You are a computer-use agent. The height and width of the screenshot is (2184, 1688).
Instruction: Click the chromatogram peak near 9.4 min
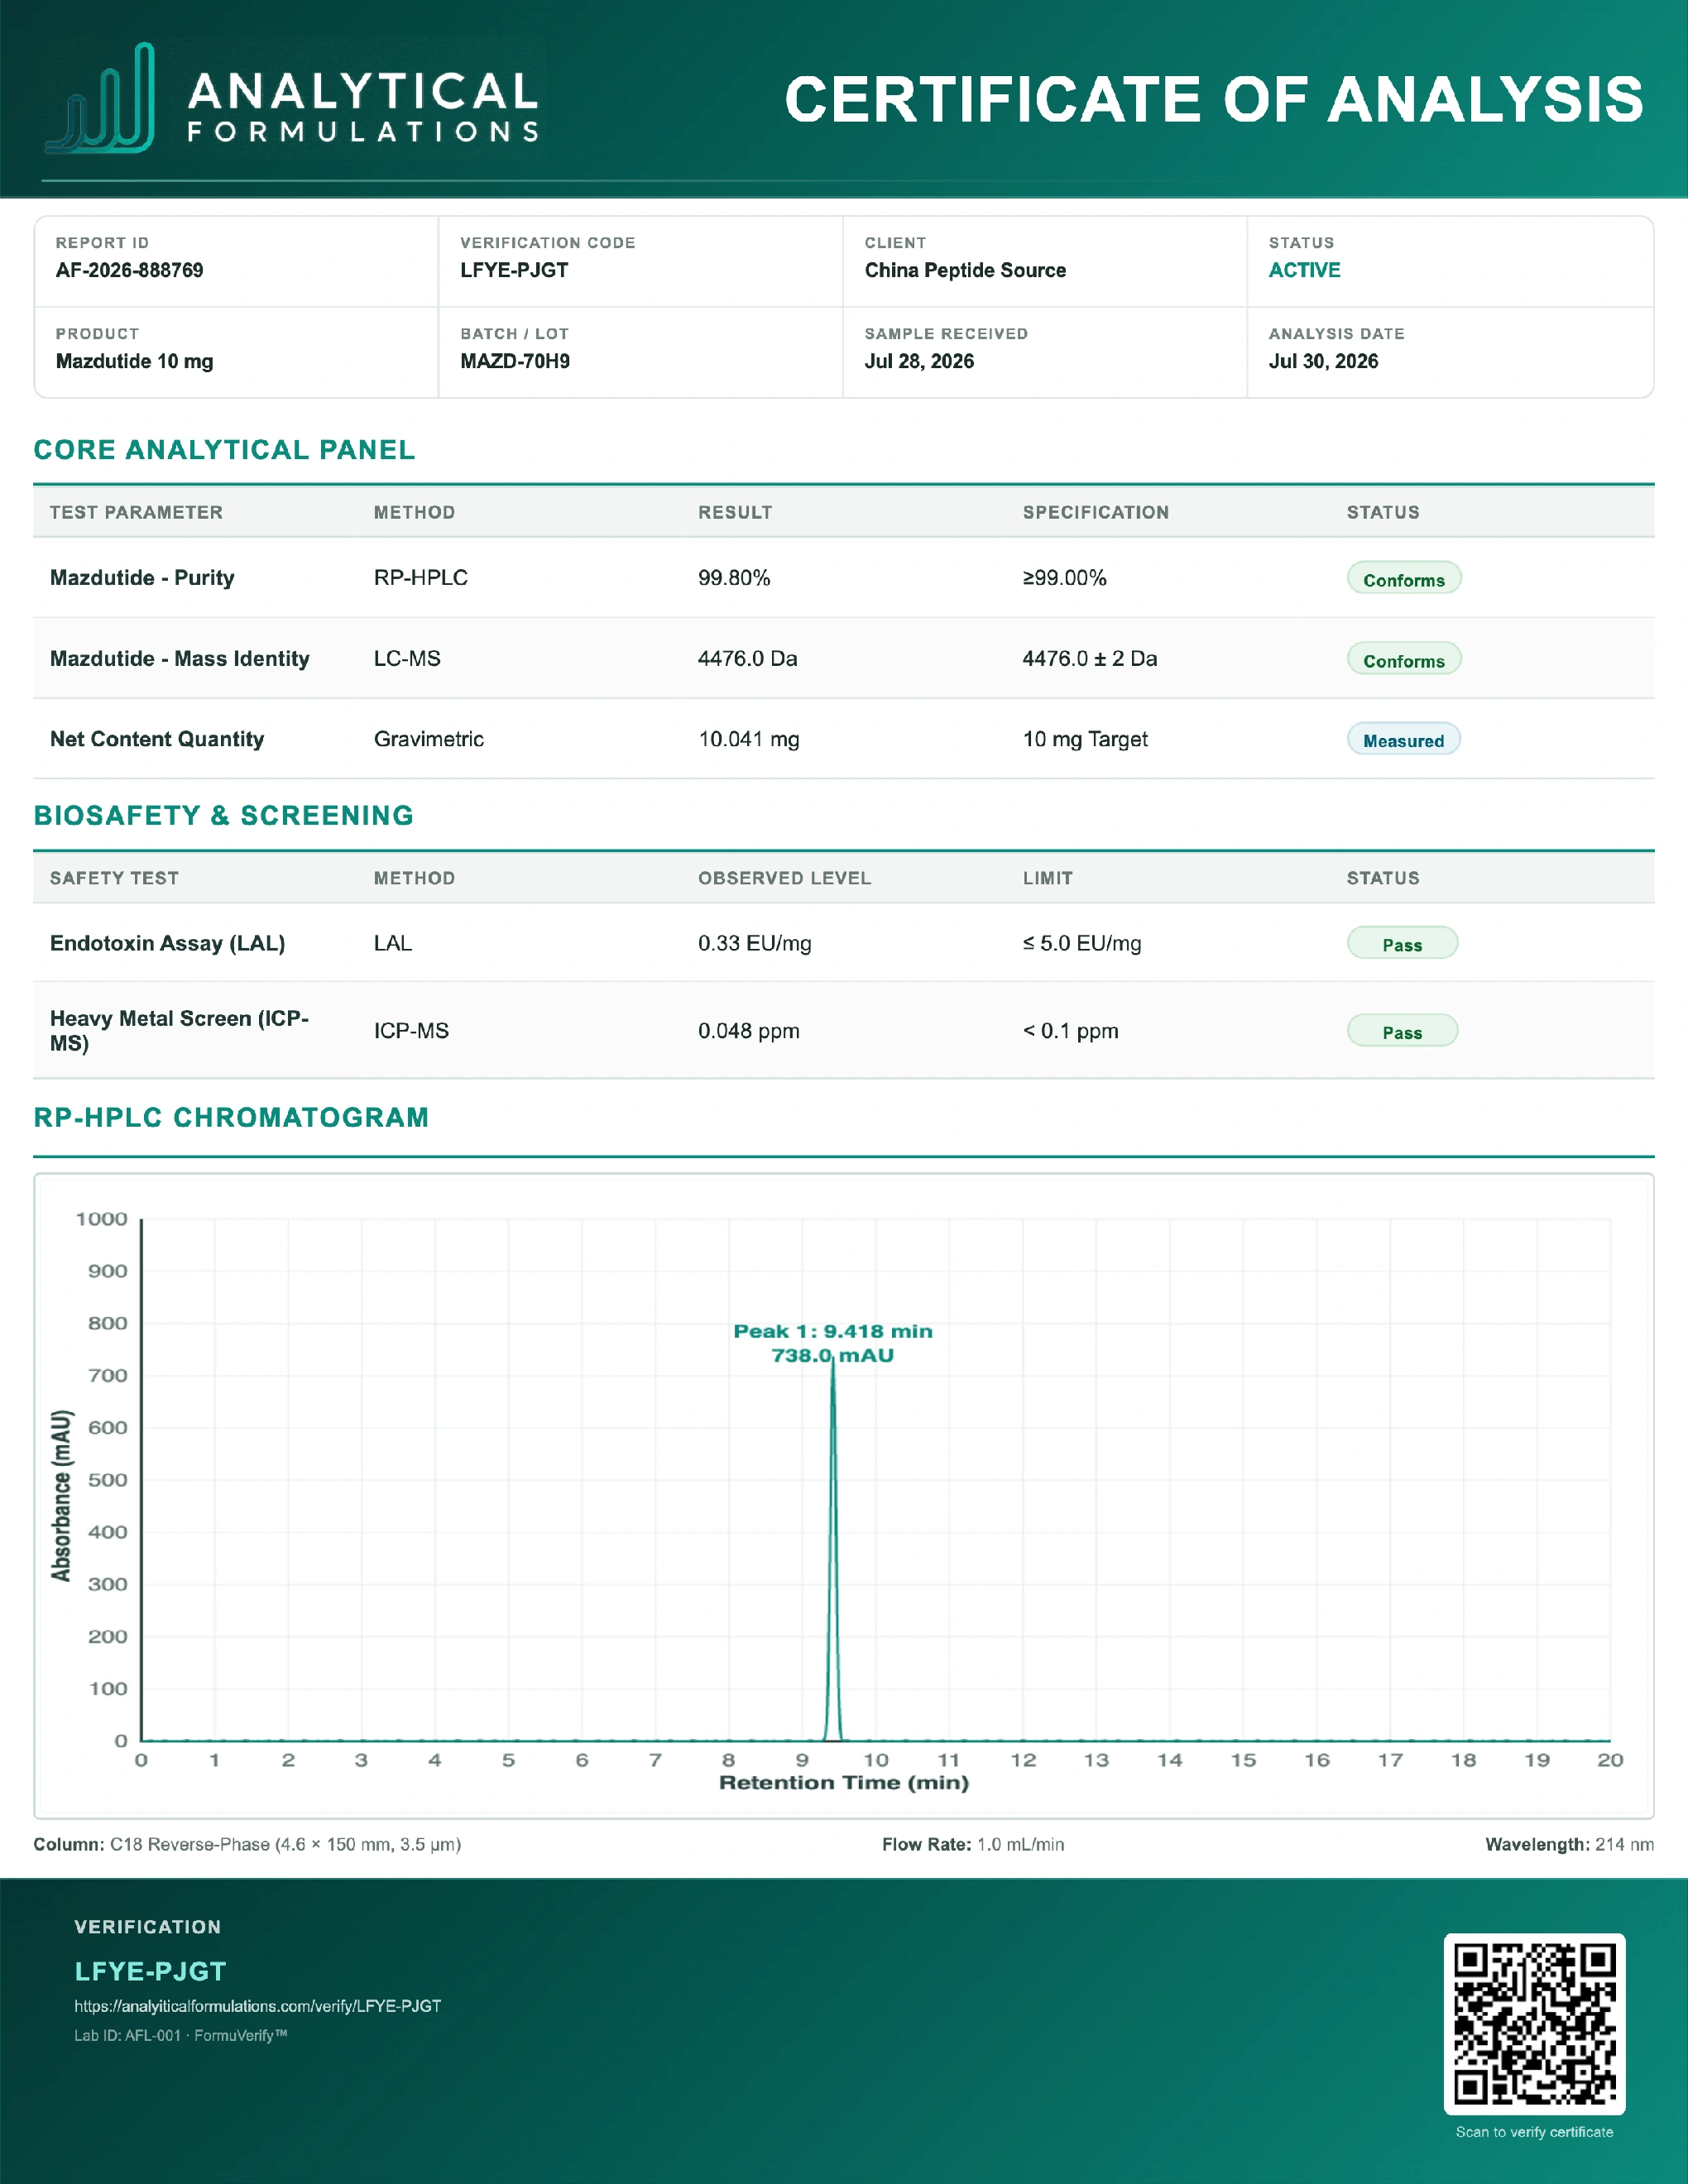tap(832, 1550)
